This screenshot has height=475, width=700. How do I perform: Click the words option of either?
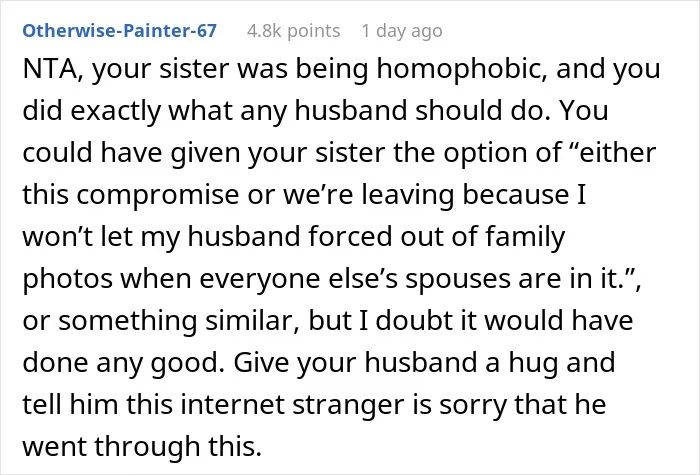(550, 153)
